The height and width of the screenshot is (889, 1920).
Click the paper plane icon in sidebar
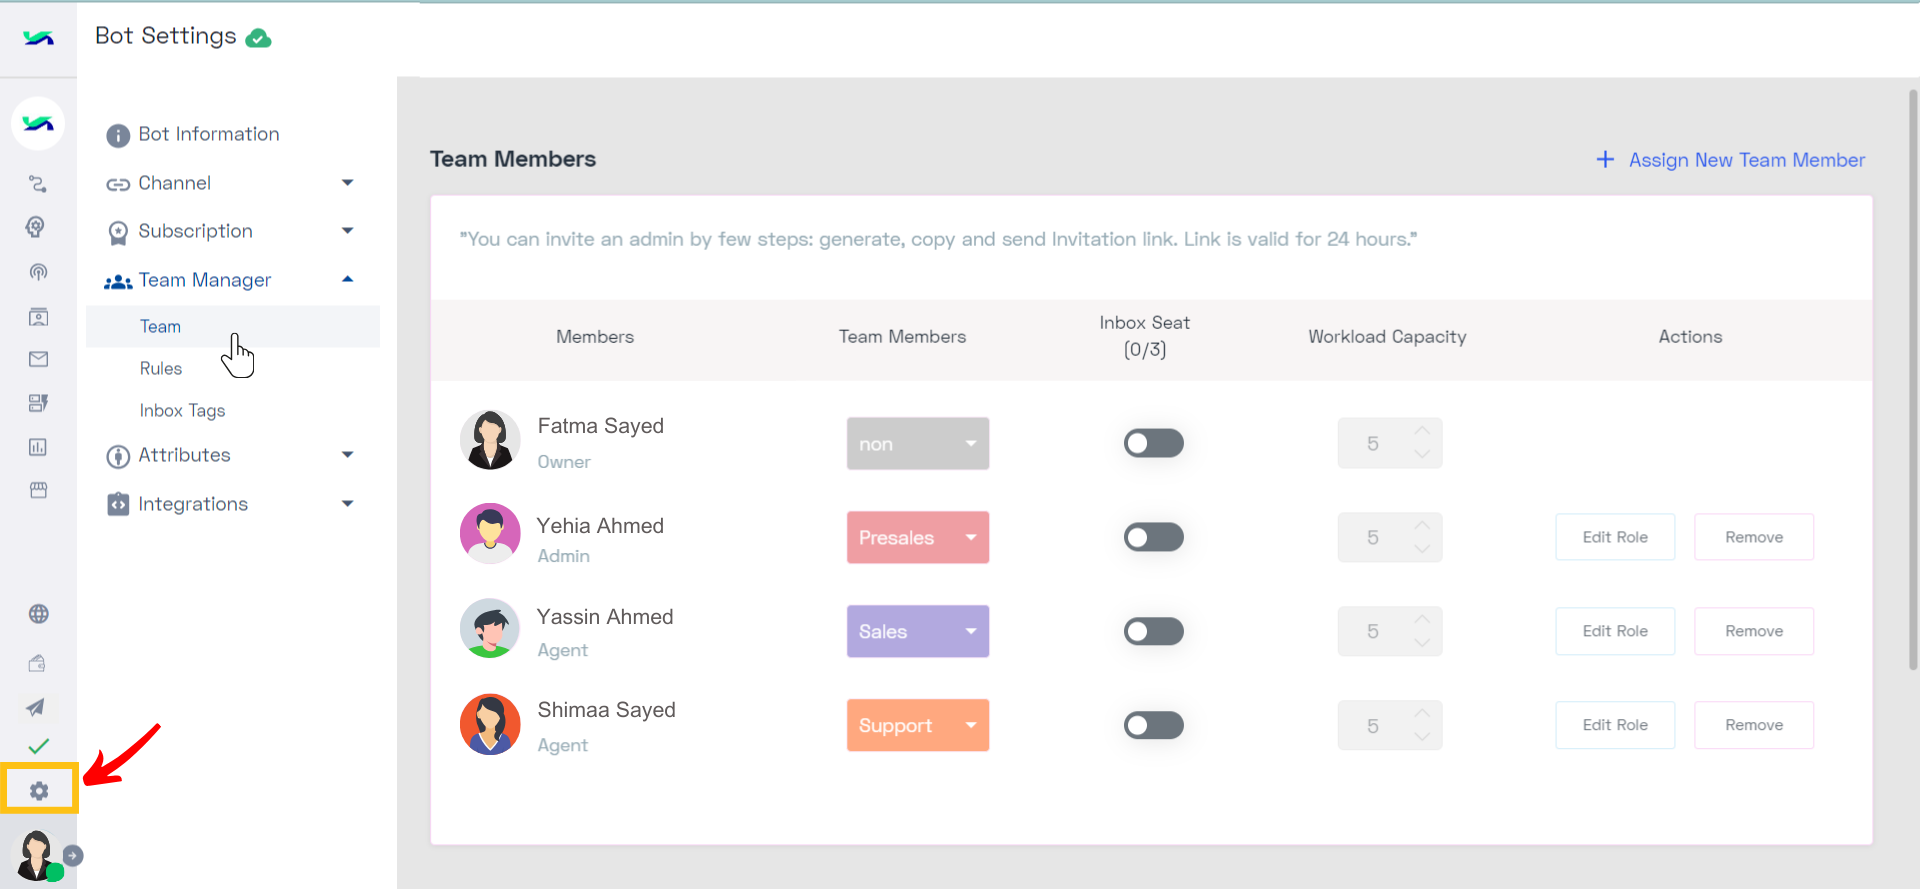36,707
